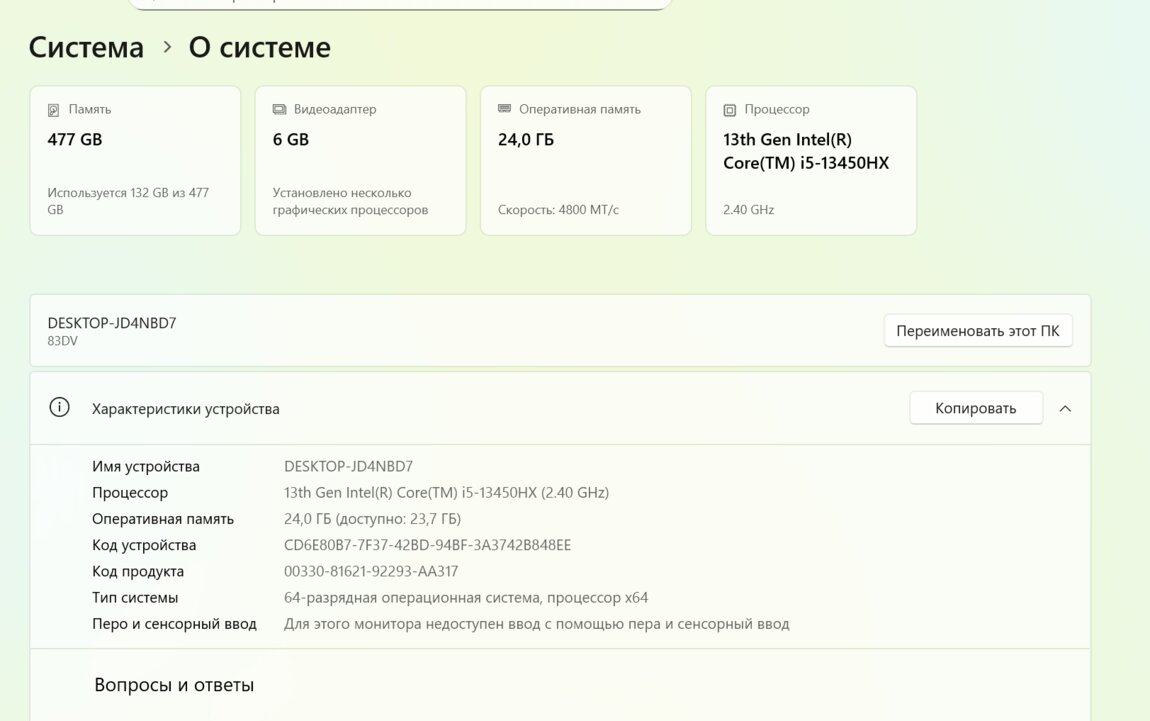Click the breadcrumb arrow after Система
This screenshot has height=721, width=1150.
coord(167,47)
